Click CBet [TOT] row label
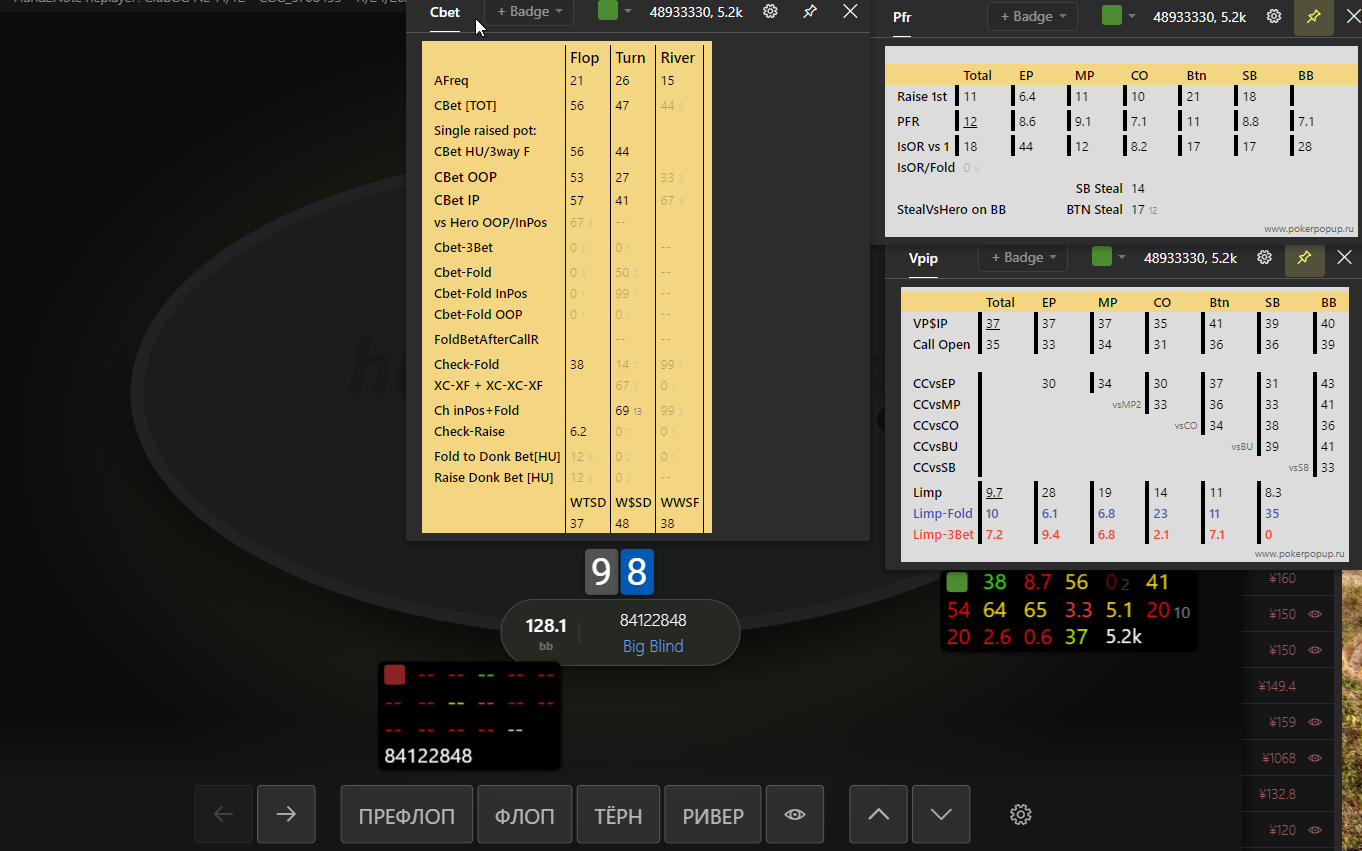The width and height of the screenshot is (1362, 851). 465,106
